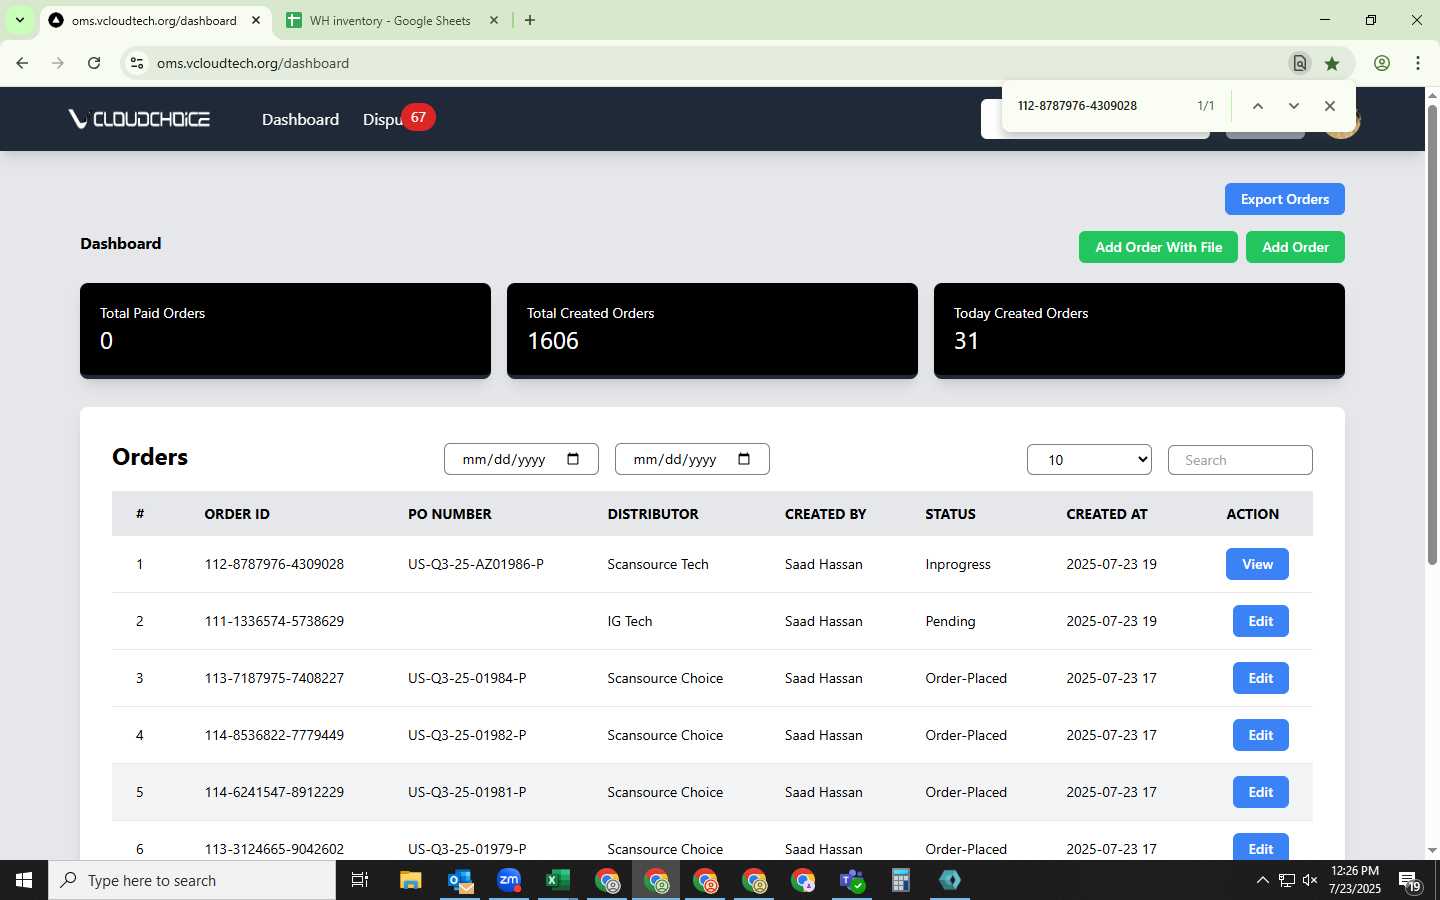
Task: Click the Total Paid Orders card
Action: tap(285, 330)
